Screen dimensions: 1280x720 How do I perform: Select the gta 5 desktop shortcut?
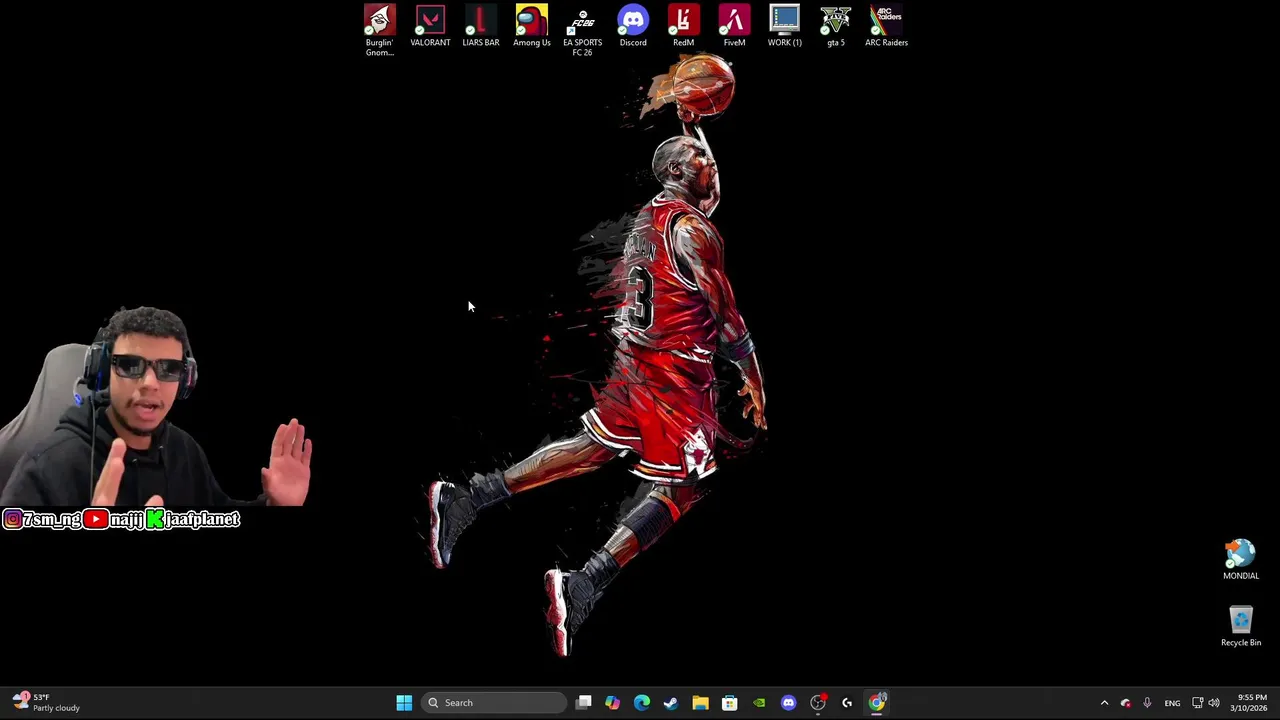[x=836, y=26]
